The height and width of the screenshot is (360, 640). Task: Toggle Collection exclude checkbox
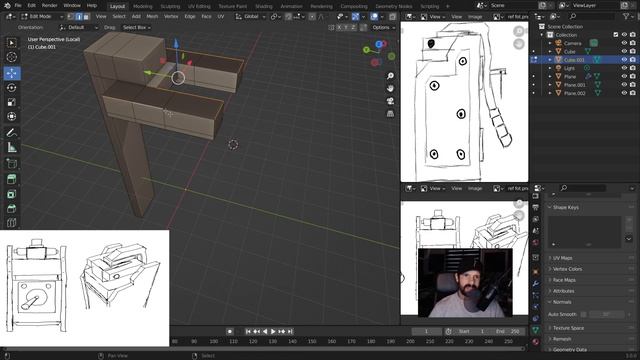click(x=616, y=35)
